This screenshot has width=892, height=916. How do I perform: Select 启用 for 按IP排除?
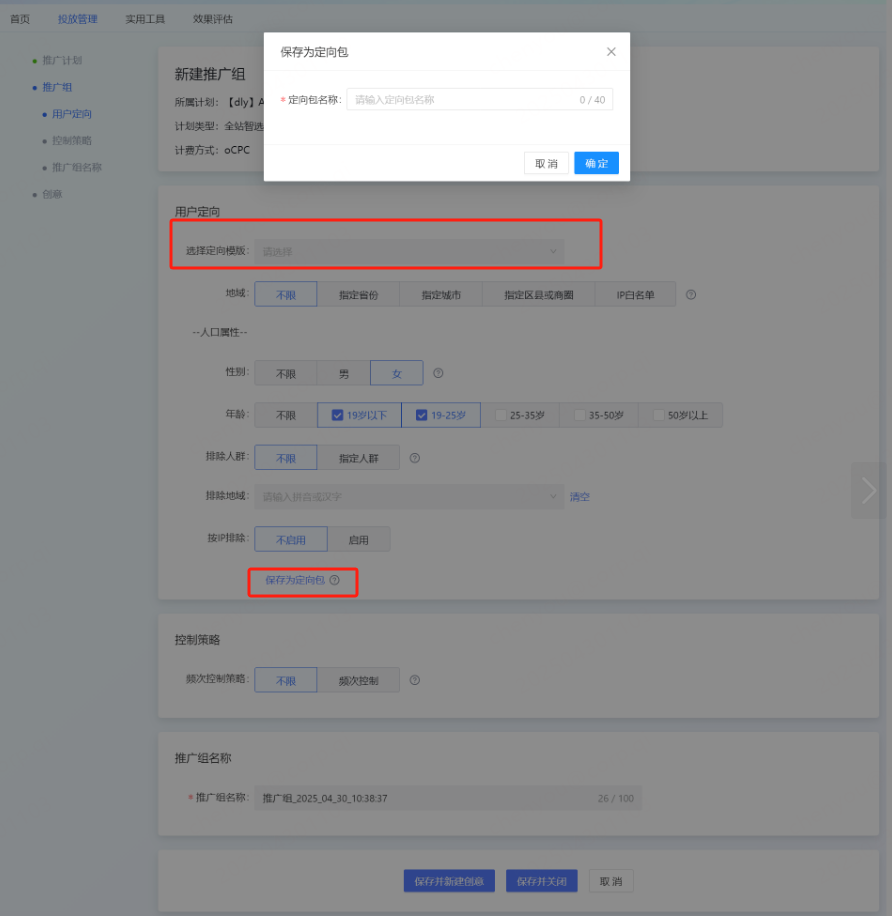pyautogui.click(x=359, y=539)
